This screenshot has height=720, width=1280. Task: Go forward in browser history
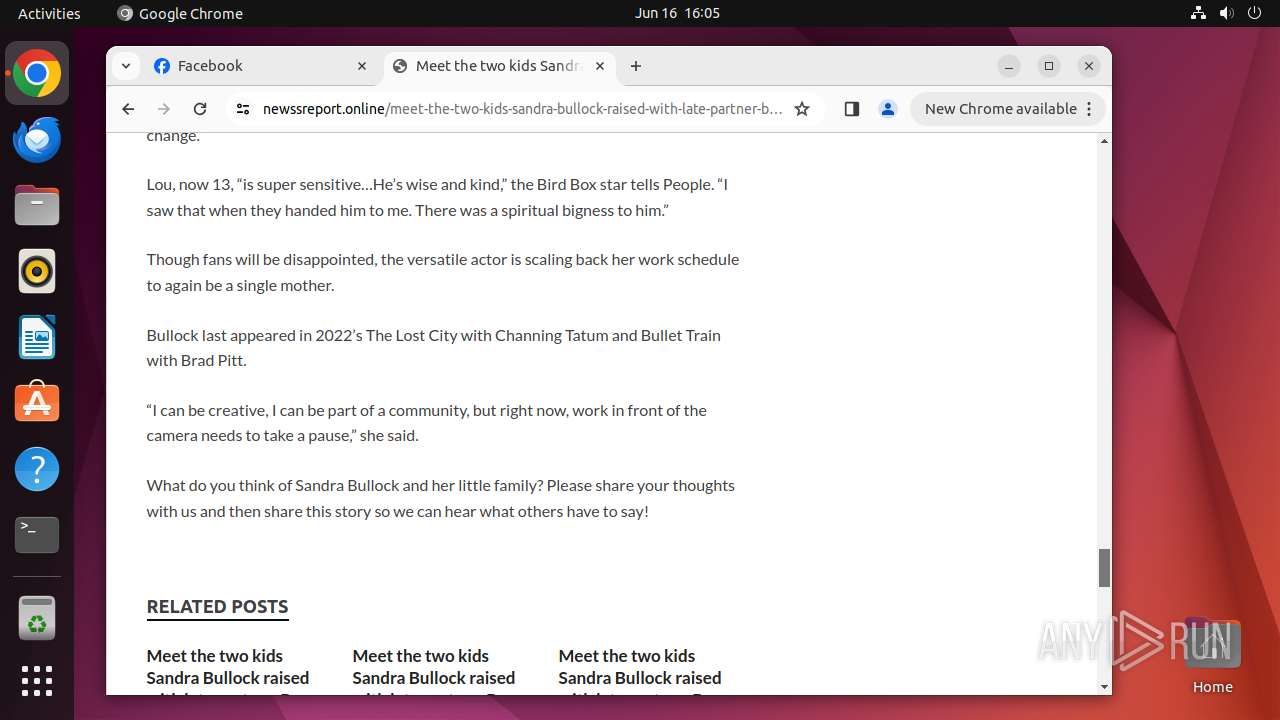point(164,109)
